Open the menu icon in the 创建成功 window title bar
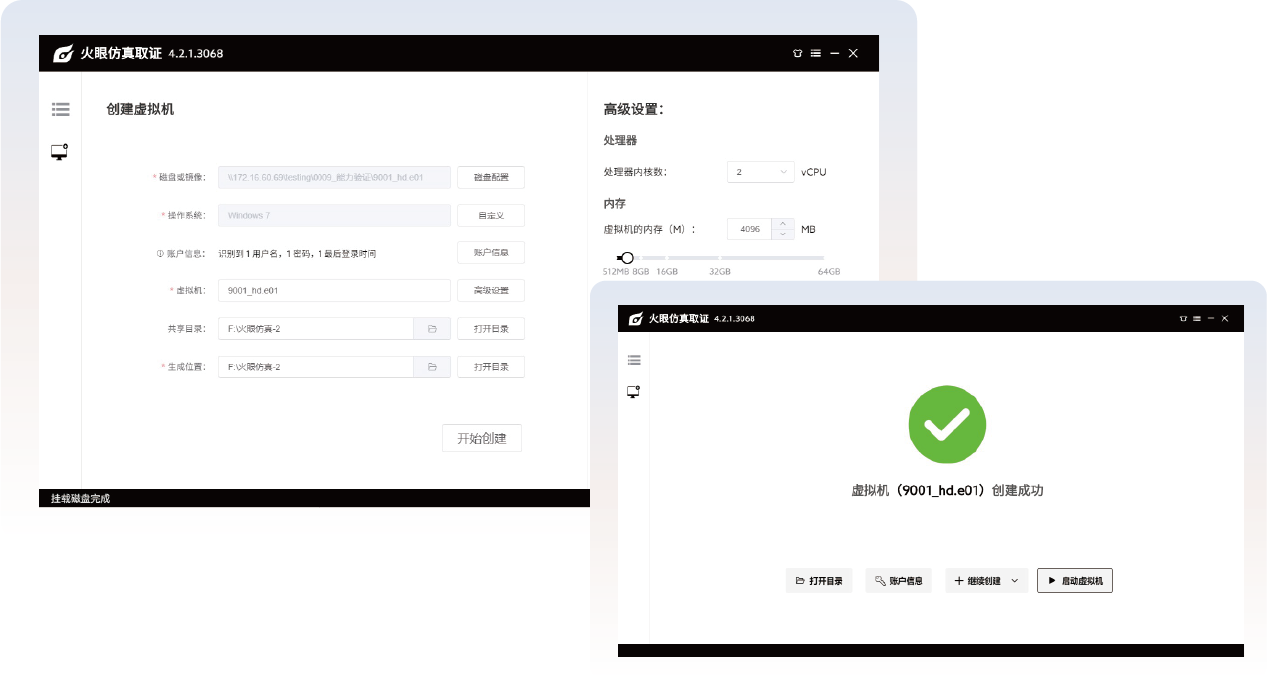Screen dimensions: 1267x682 coord(1197,318)
